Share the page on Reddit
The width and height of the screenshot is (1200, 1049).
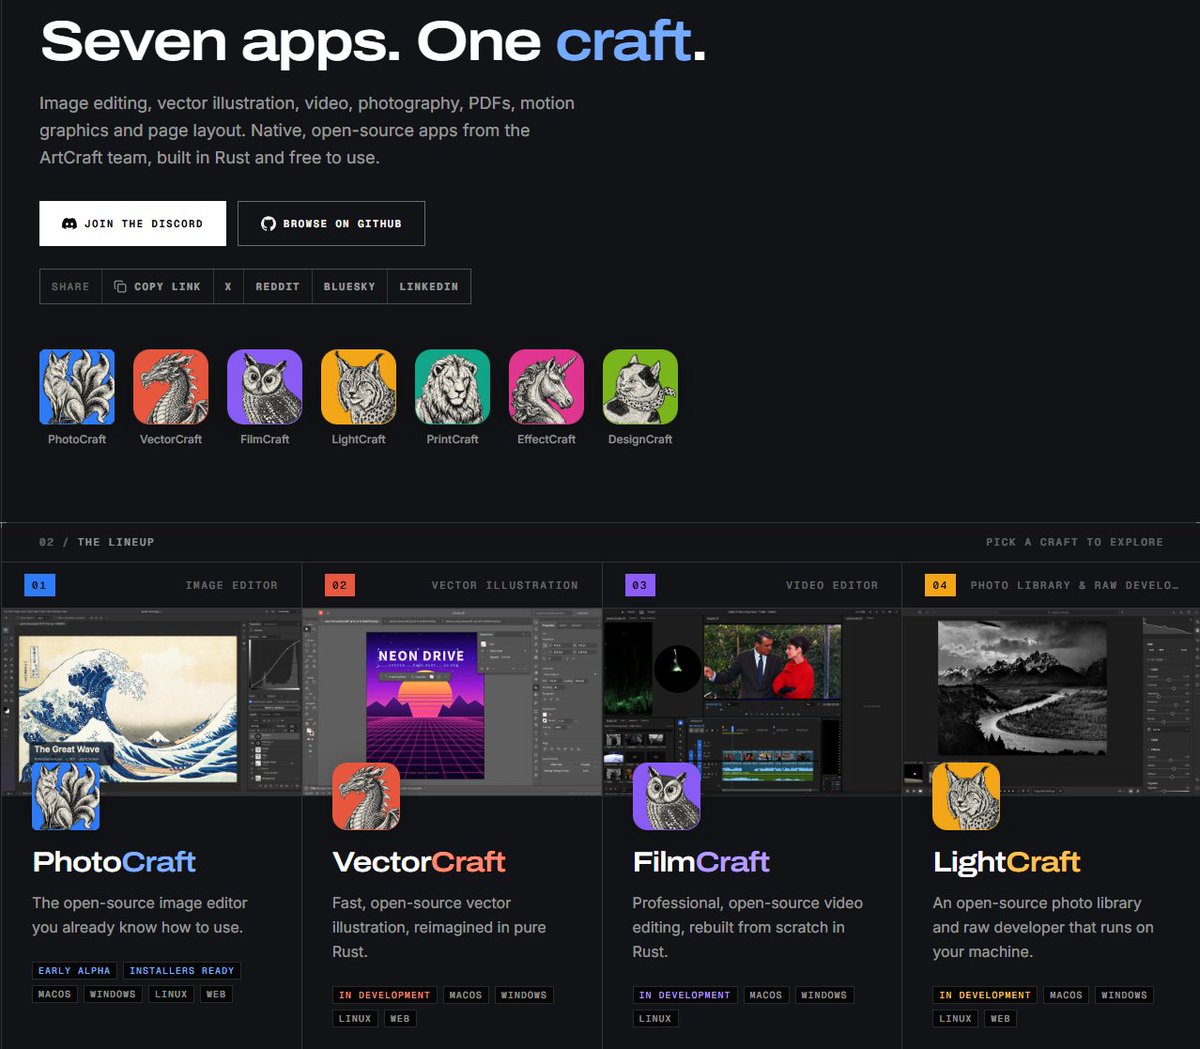coord(278,286)
